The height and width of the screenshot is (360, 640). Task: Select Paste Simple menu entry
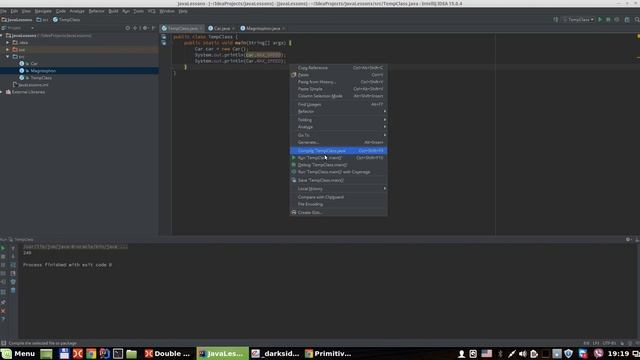(338, 89)
